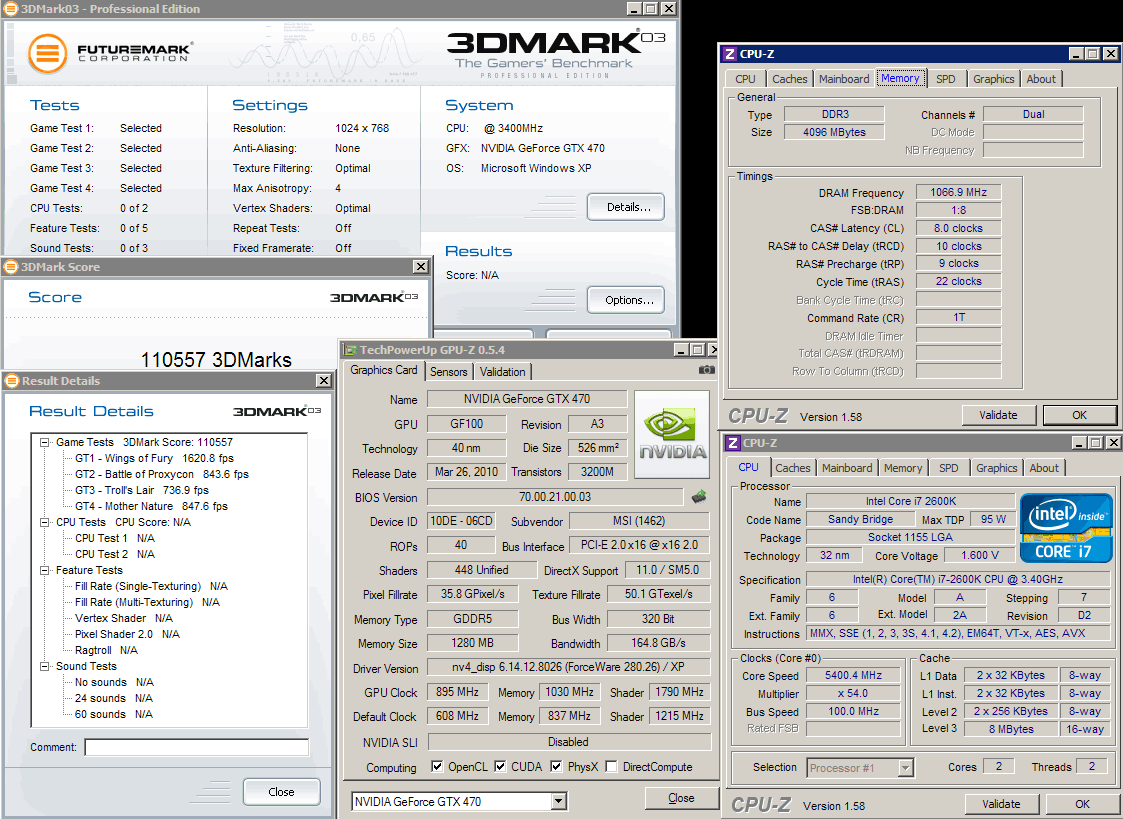Click the Futuremark orange logo in 3DMark03
The height and width of the screenshot is (819, 1123).
click(x=47, y=54)
